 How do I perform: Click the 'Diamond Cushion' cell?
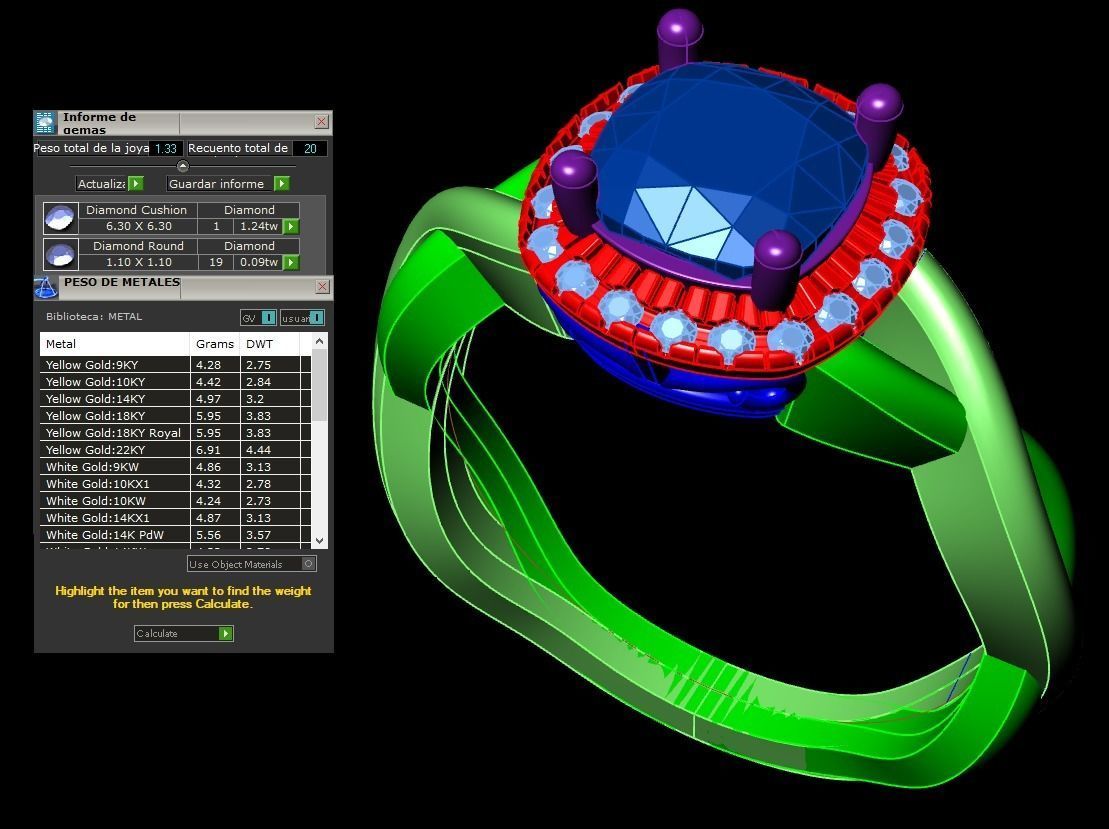pyautogui.click(x=137, y=210)
